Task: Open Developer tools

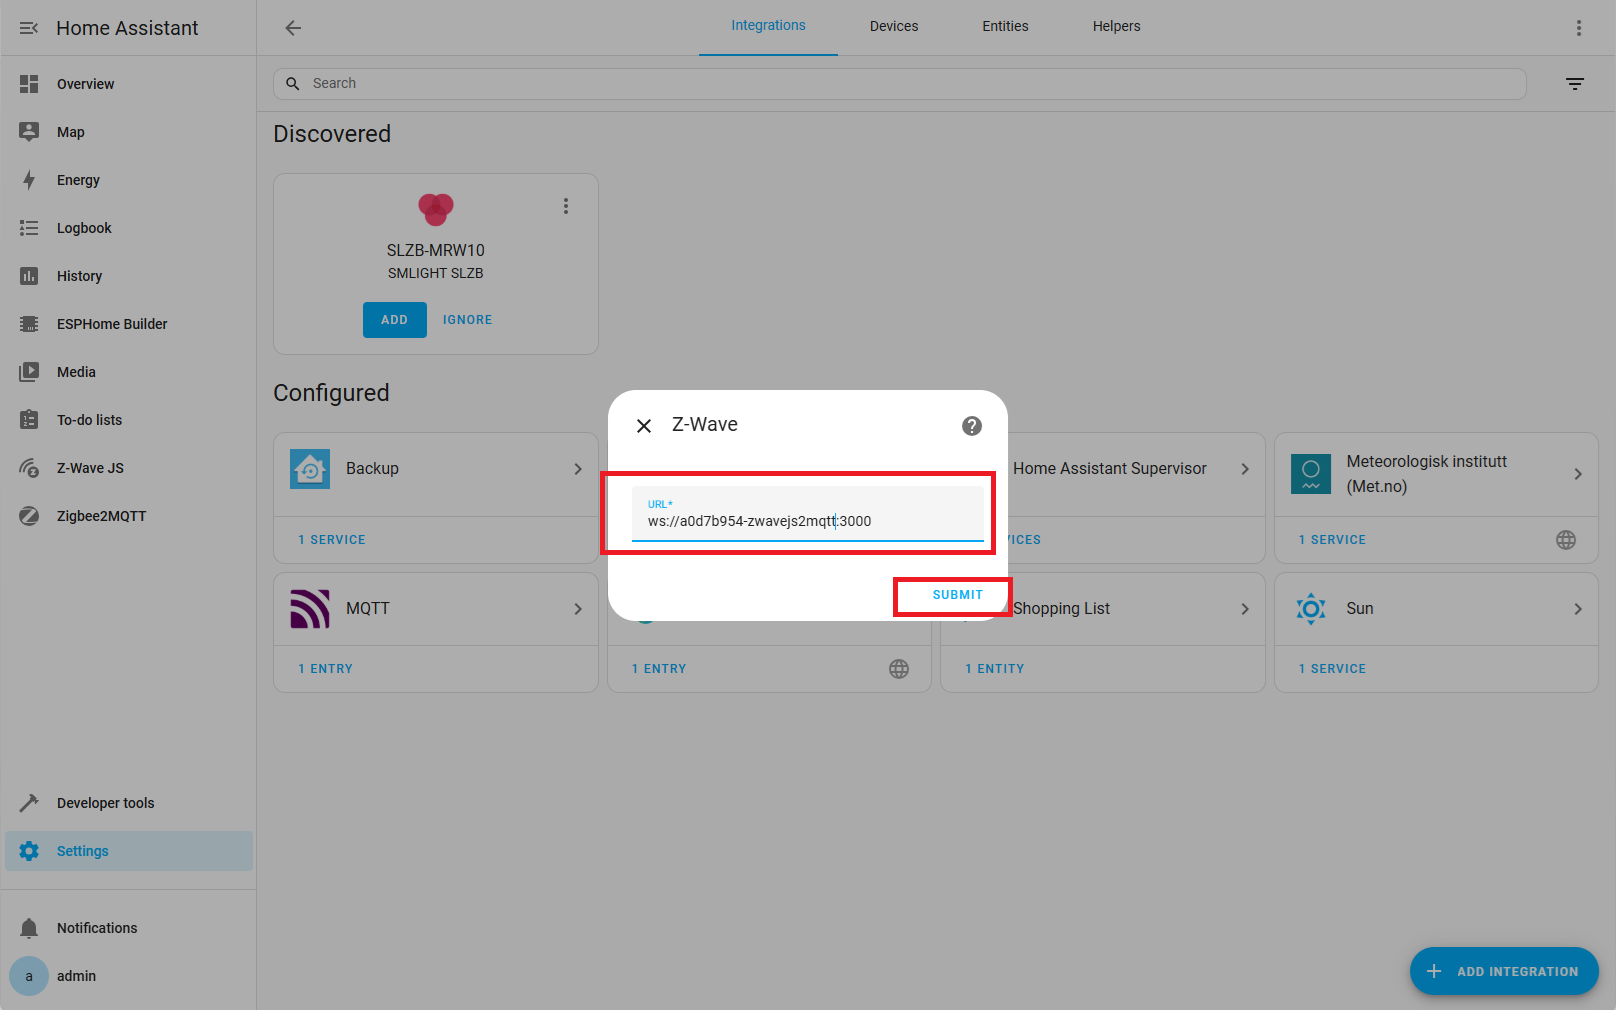Action: pyautogui.click(x=128, y=803)
